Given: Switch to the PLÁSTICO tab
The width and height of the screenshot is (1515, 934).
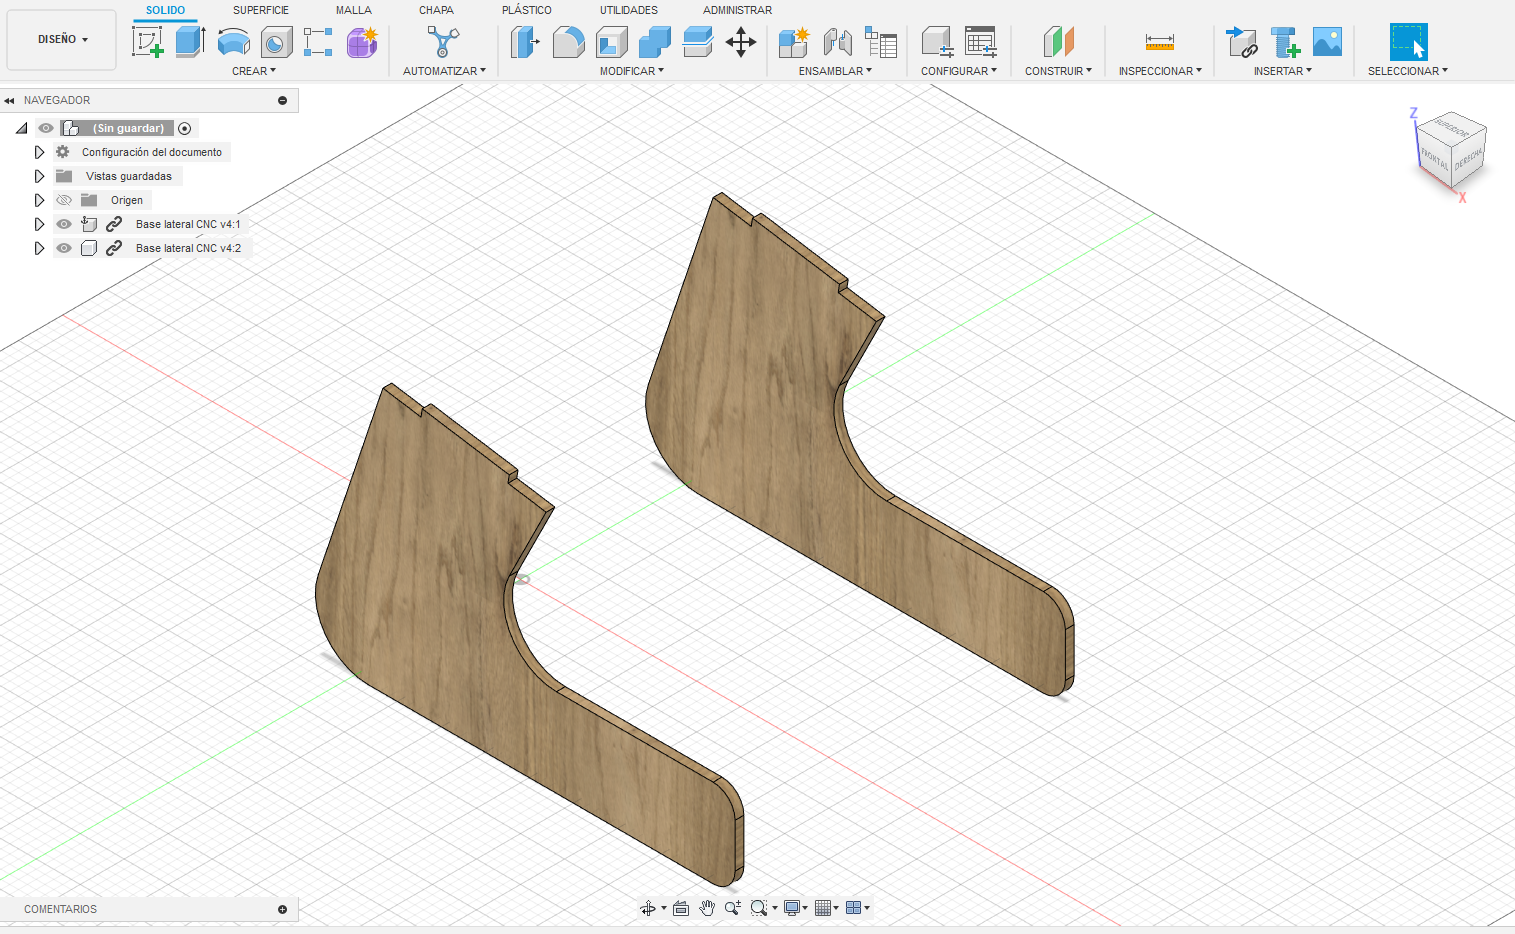Looking at the screenshot, I should coord(527,10).
